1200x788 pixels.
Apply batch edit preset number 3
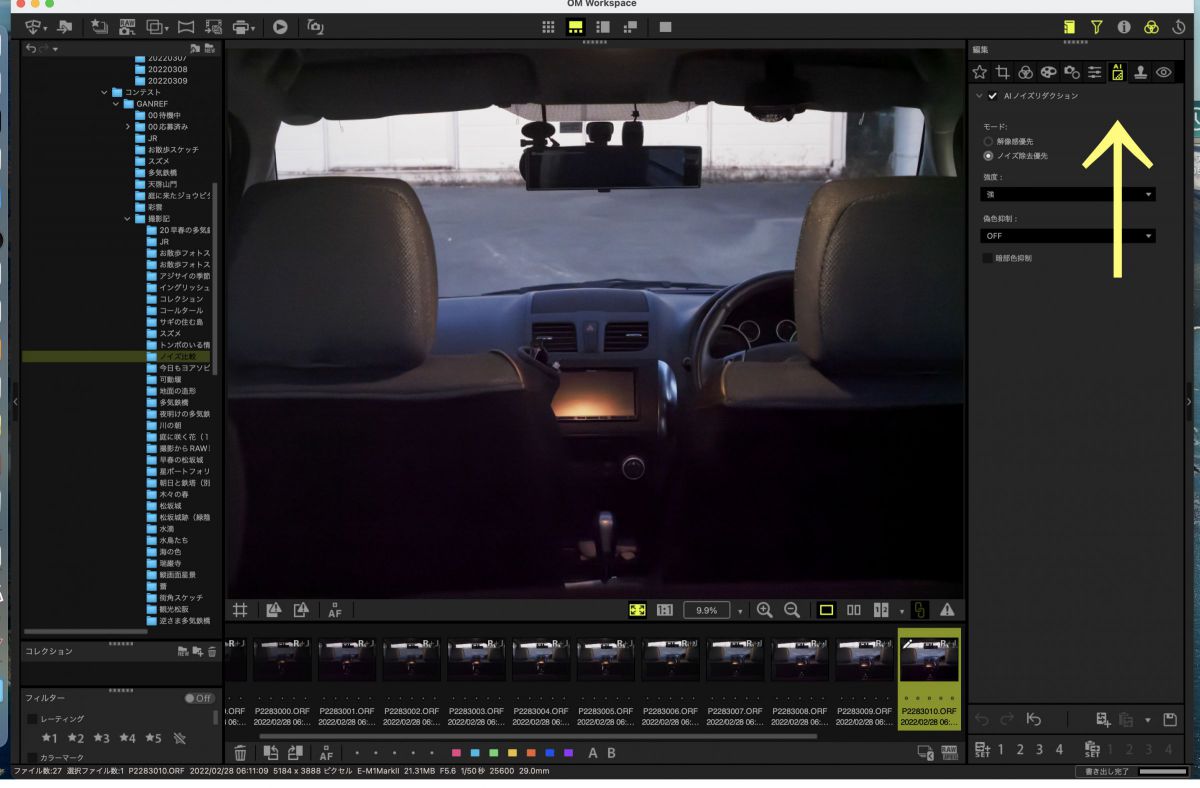pyautogui.click(x=1039, y=749)
